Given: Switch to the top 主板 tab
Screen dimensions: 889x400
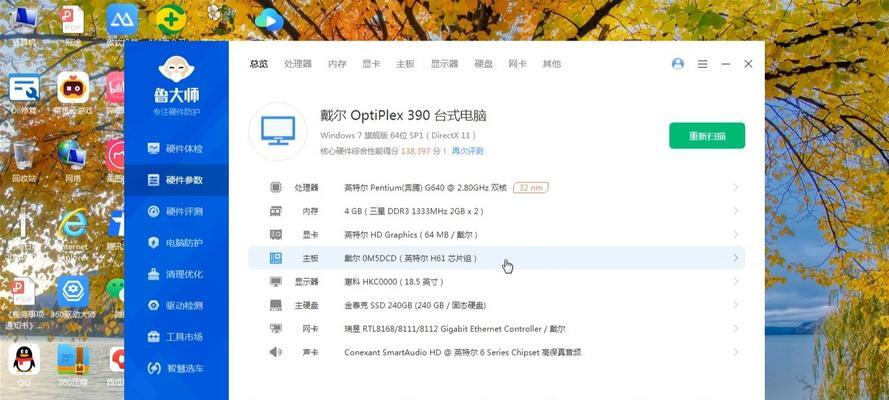Looking at the screenshot, I should 405,64.
